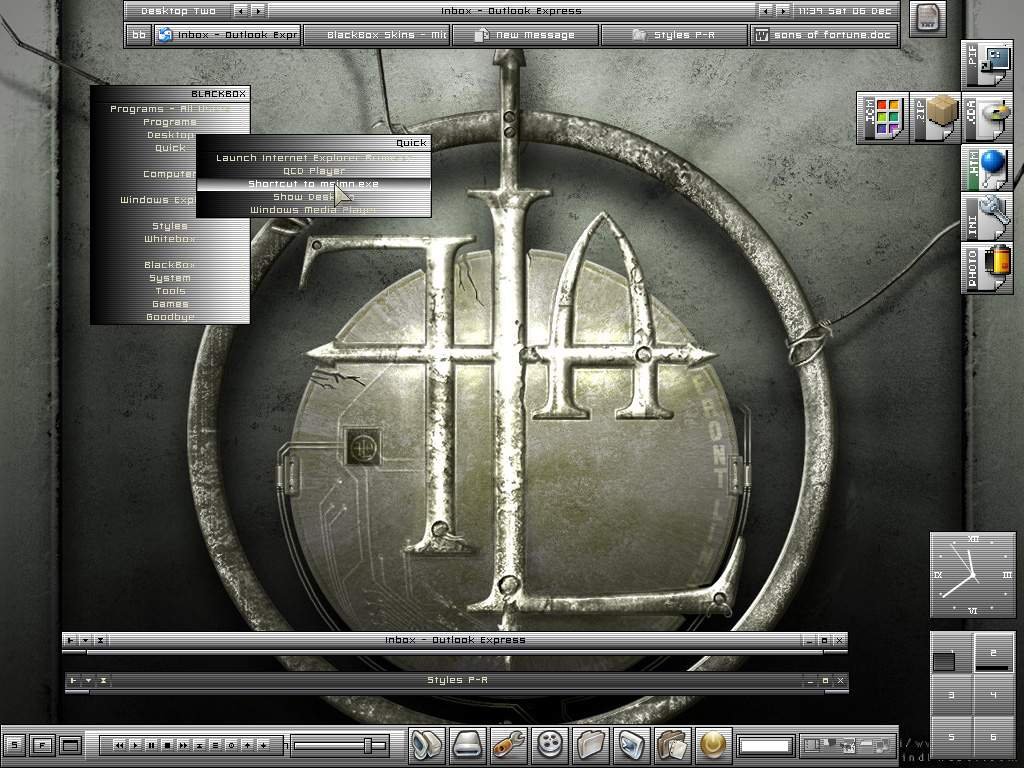Launch the computer monitors icon in bottom bar
This screenshot has height=768, width=1024.
coord(427,744)
